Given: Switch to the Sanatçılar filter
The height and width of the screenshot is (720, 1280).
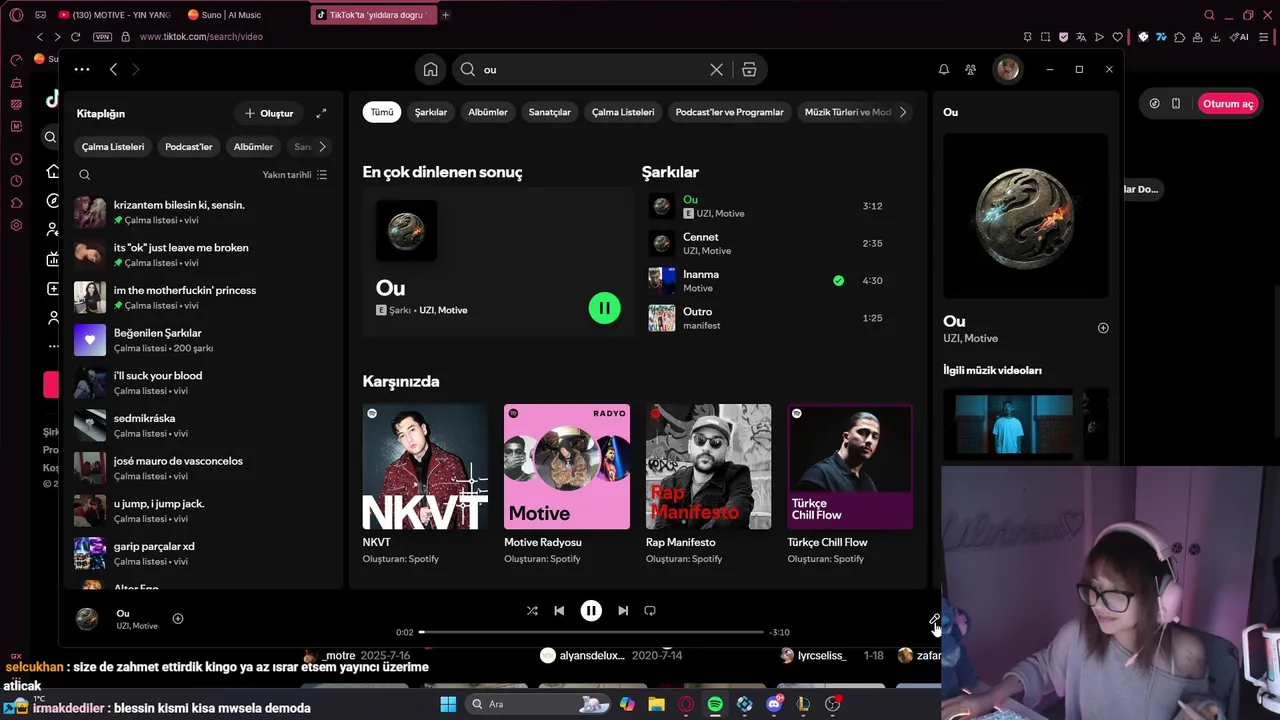Looking at the screenshot, I should coord(549,112).
